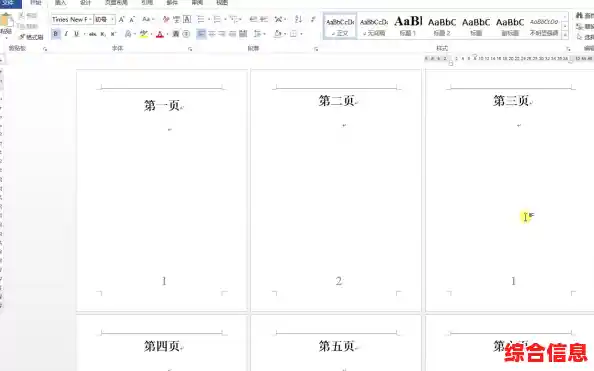
Task: Open the highlight color dropdown arrow
Action: click(151, 34)
